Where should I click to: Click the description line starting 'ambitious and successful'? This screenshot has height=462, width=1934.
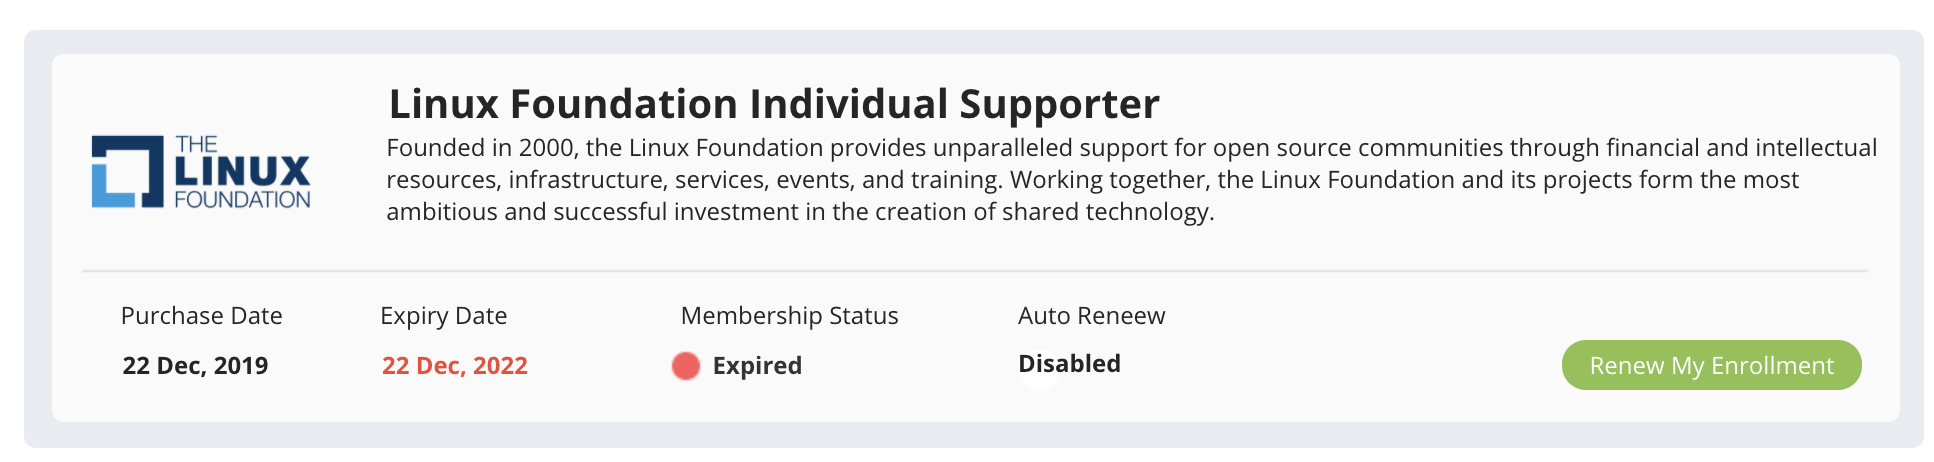click(x=800, y=212)
